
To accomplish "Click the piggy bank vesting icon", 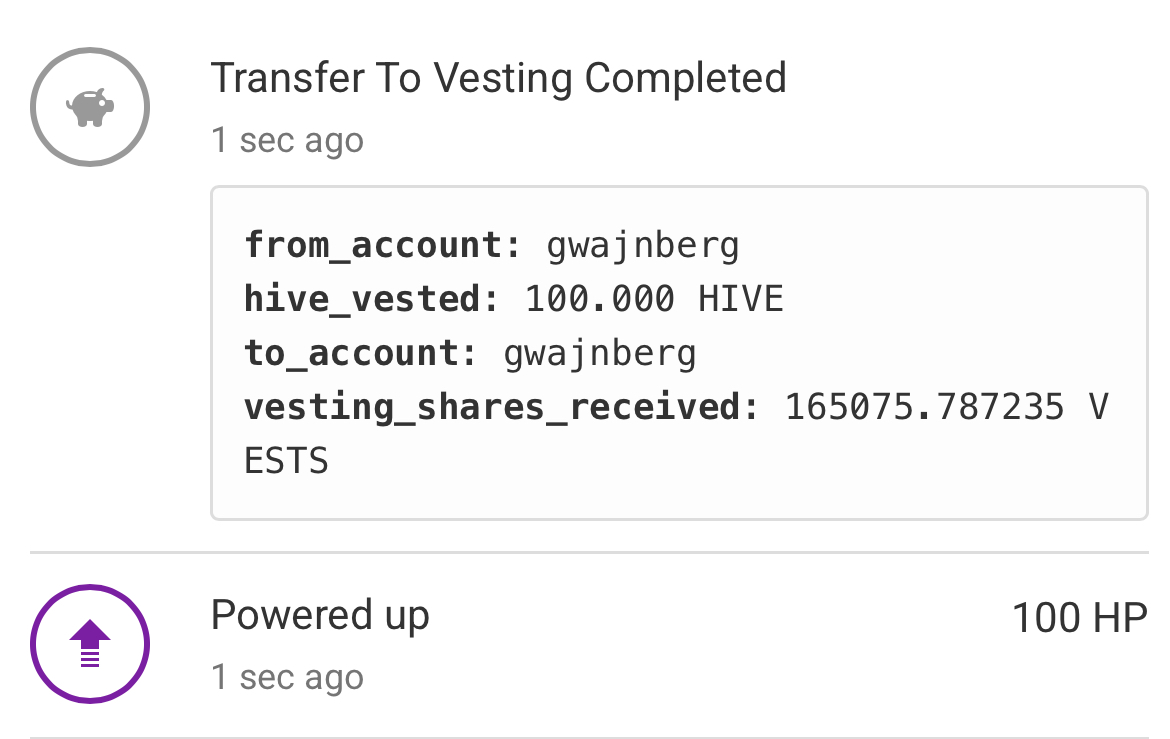I will click(90, 107).
